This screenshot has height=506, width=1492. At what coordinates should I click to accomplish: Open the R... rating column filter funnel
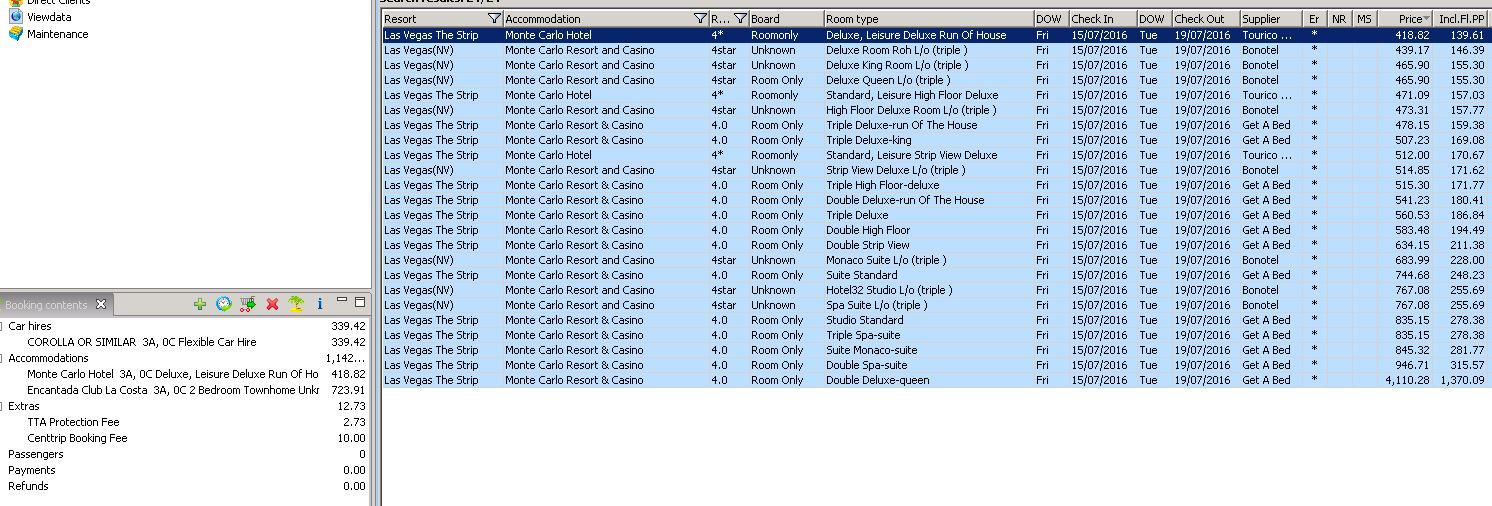(x=740, y=19)
